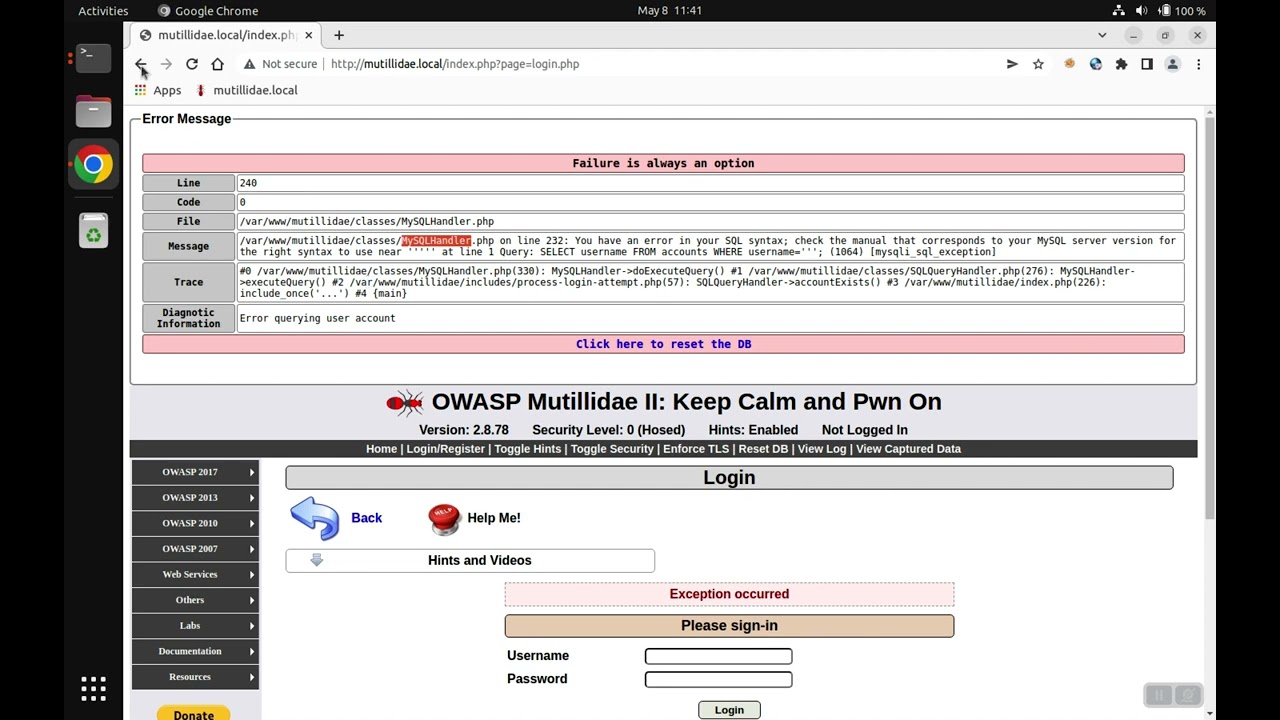Viewport: 1280px width, 720px height.
Task: Open View Captured Data link
Action: click(x=908, y=449)
